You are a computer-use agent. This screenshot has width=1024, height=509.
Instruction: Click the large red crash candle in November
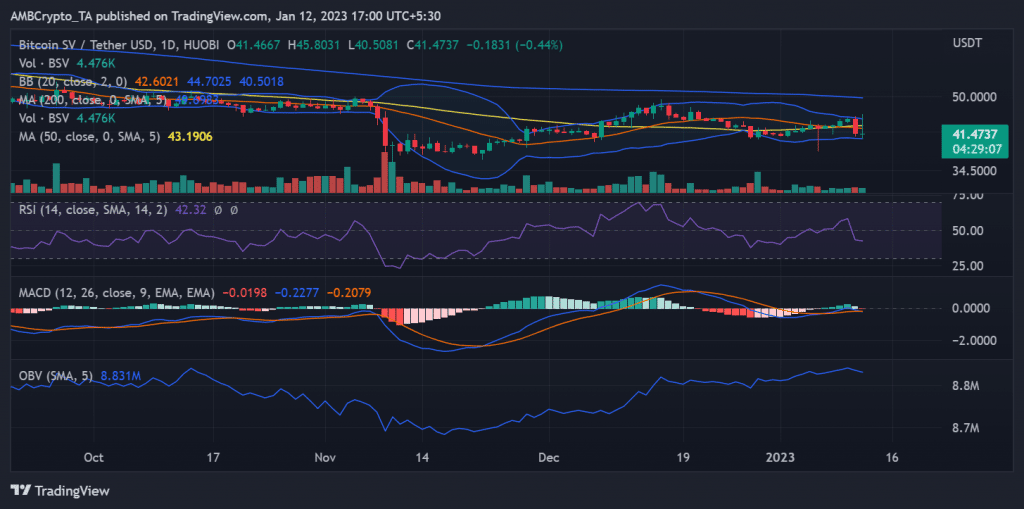click(x=385, y=129)
